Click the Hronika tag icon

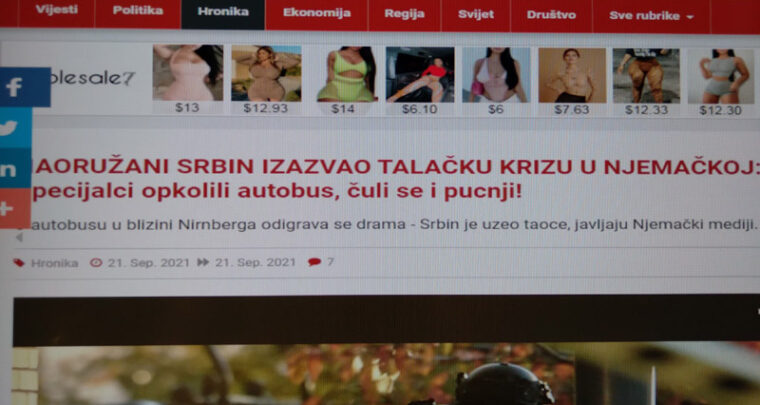19,263
